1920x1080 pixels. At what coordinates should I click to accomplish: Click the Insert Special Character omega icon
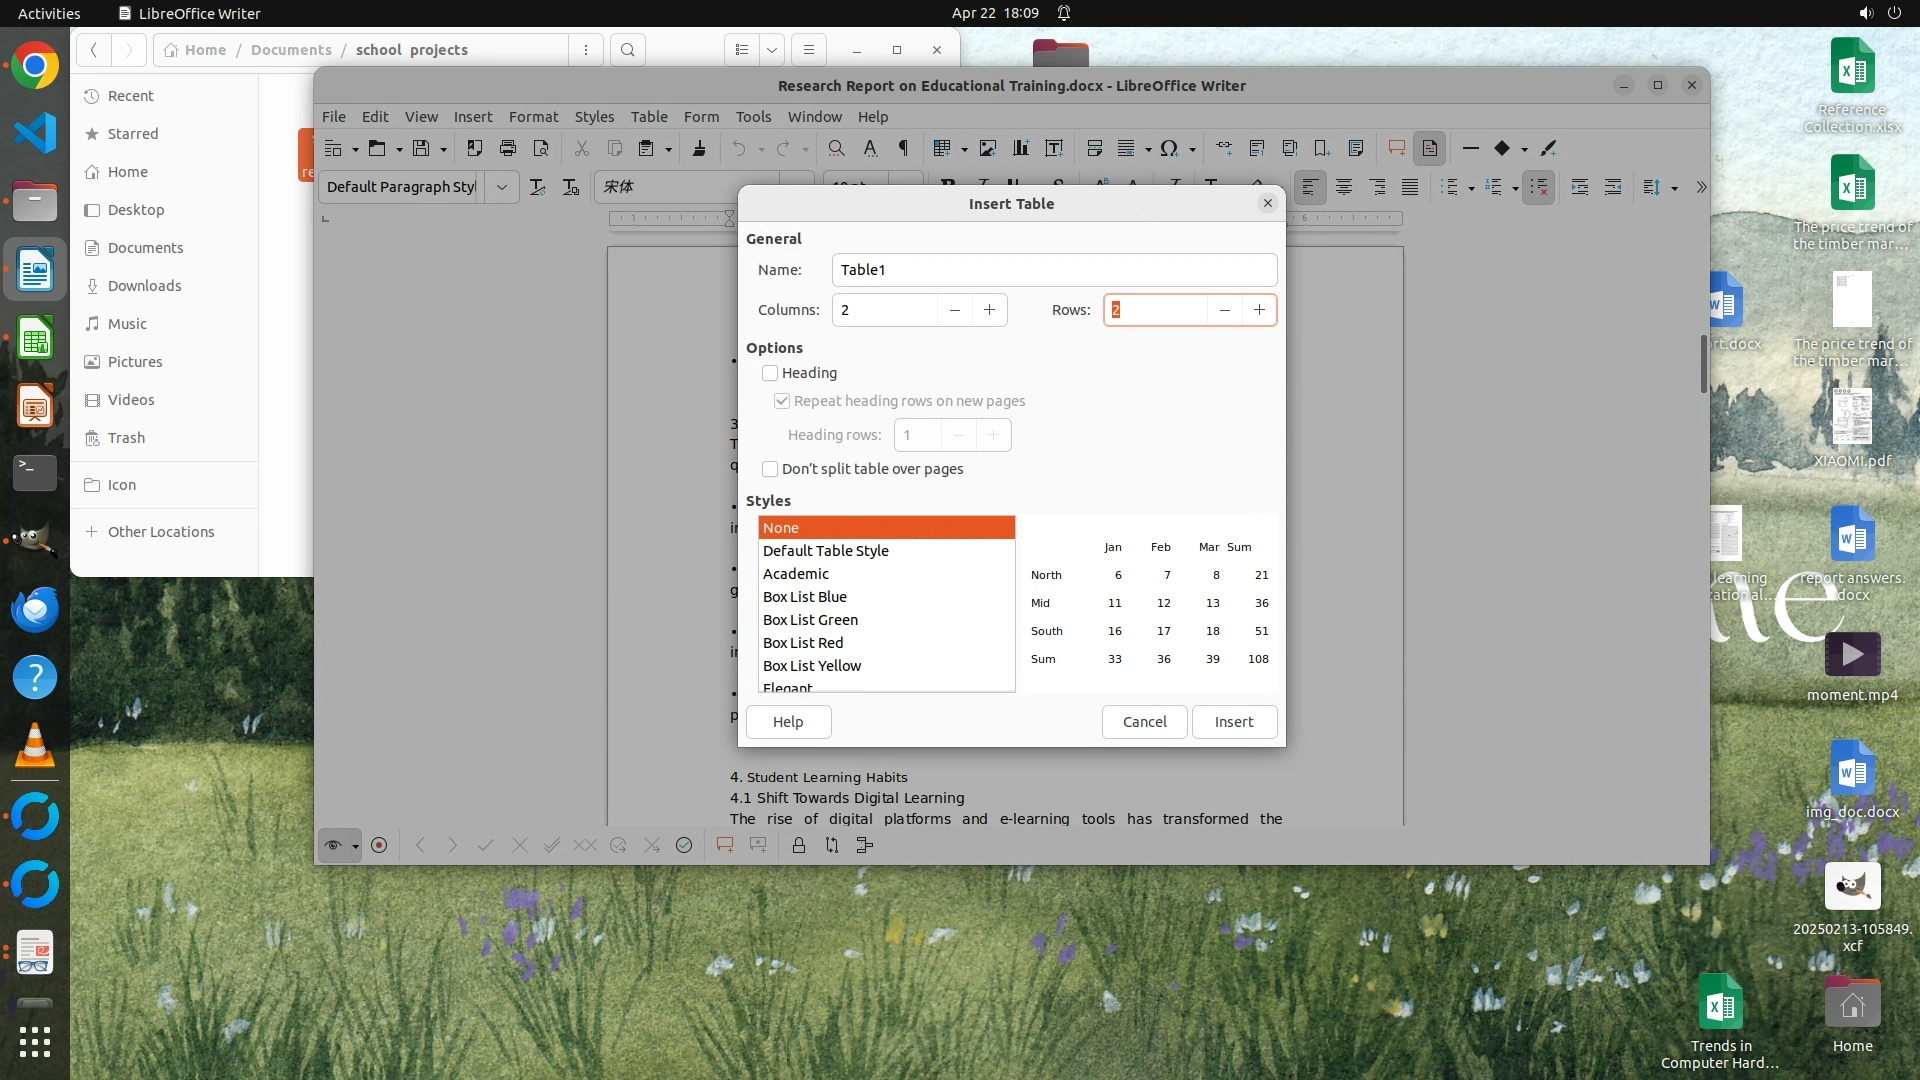tap(1168, 148)
